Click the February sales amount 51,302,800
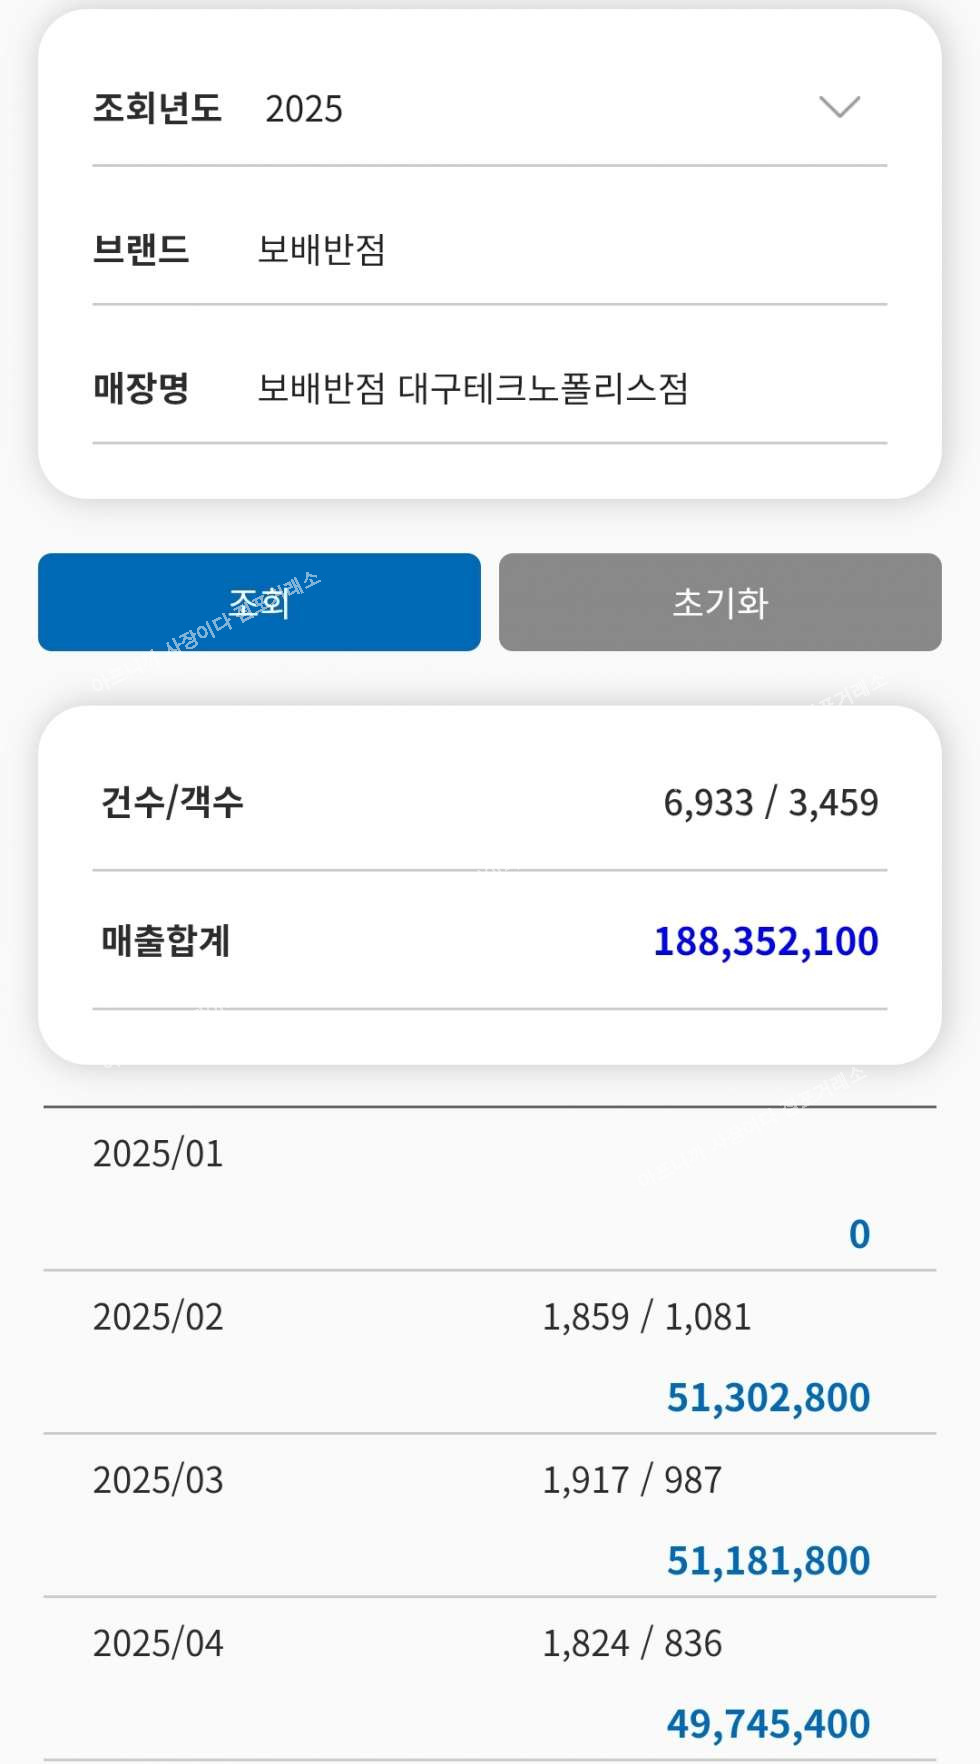980x1764 pixels. point(768,1397)
